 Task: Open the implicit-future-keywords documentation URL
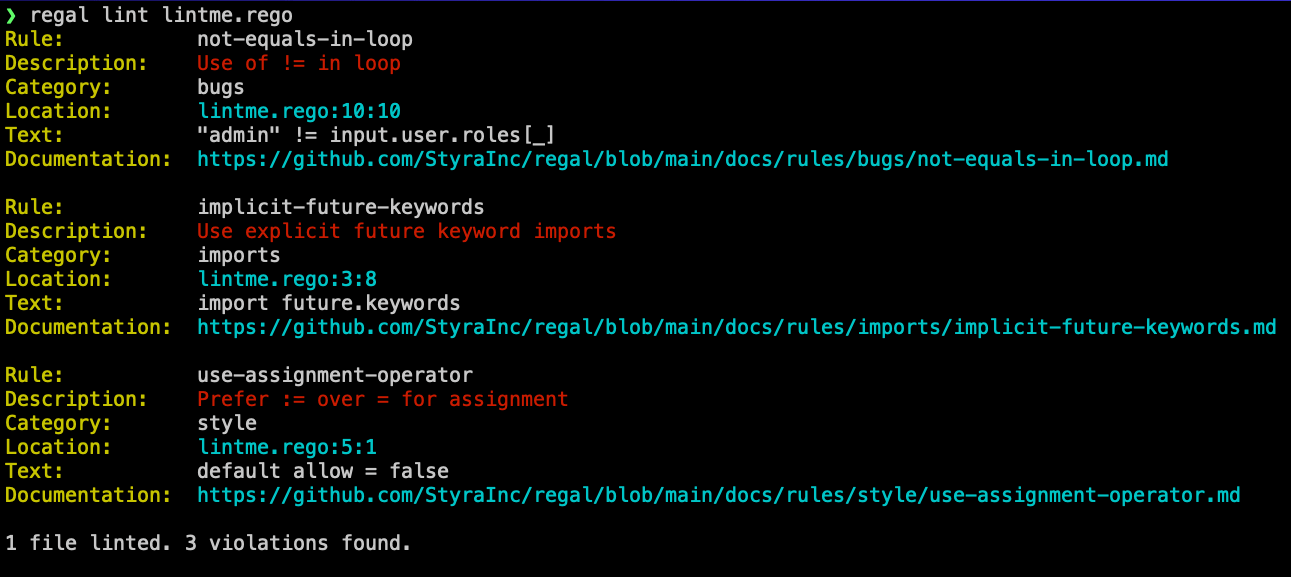[x=737, y=327]
